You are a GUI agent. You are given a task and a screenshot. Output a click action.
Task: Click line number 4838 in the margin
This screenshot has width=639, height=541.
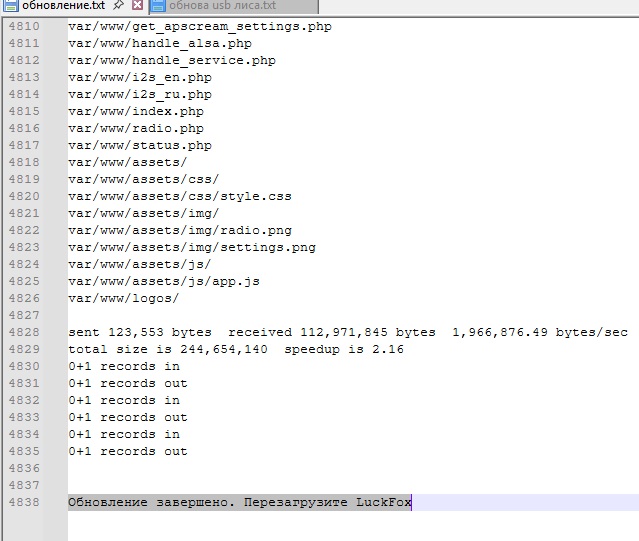click(24, 502)
